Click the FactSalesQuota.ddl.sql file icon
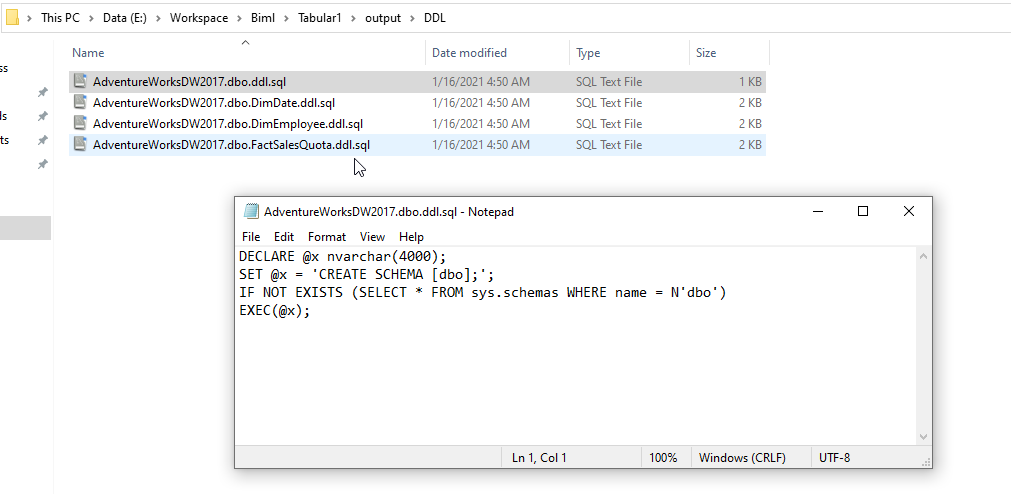This screenshot has height=494, width=1011. tap(80, 145)
